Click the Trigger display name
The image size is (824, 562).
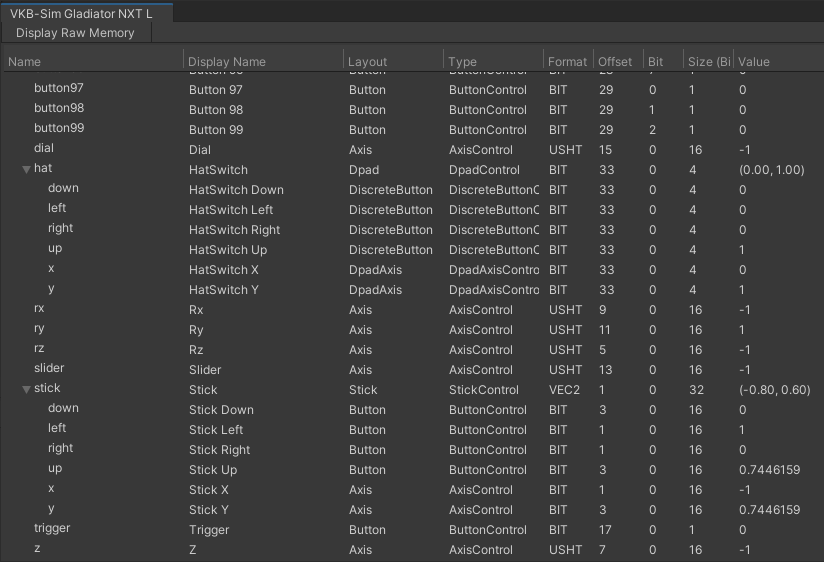point(209,529)
